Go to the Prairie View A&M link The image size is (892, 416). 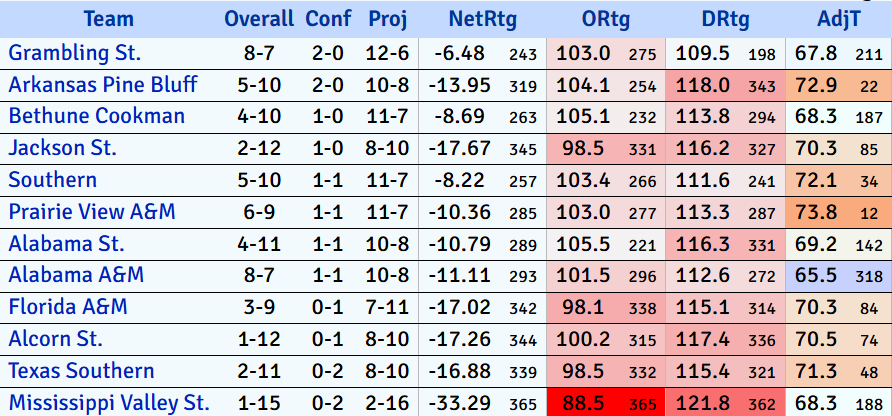92,212
